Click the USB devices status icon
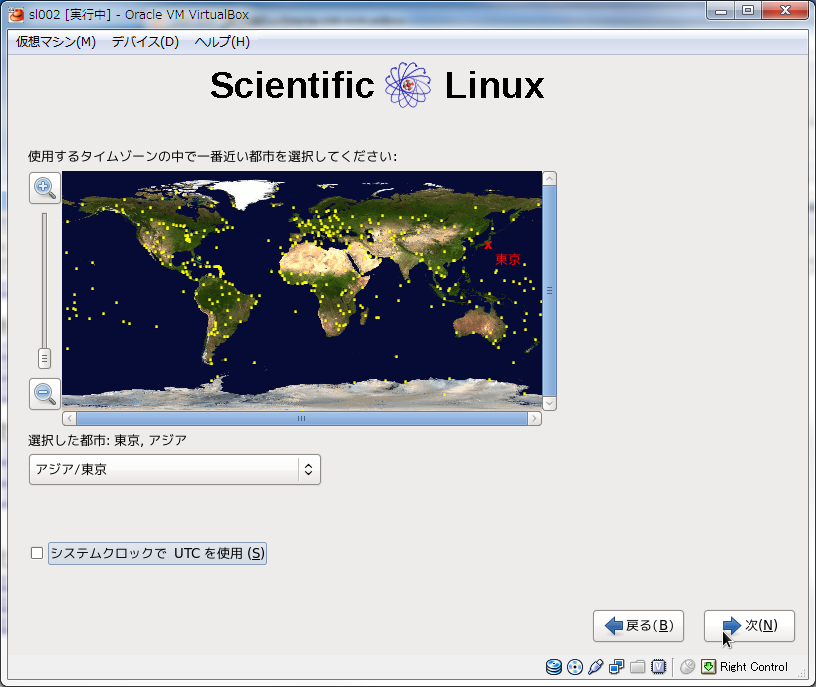Image resolution: width=816 pixels, height=687 pixels. (x=596, y=667)
